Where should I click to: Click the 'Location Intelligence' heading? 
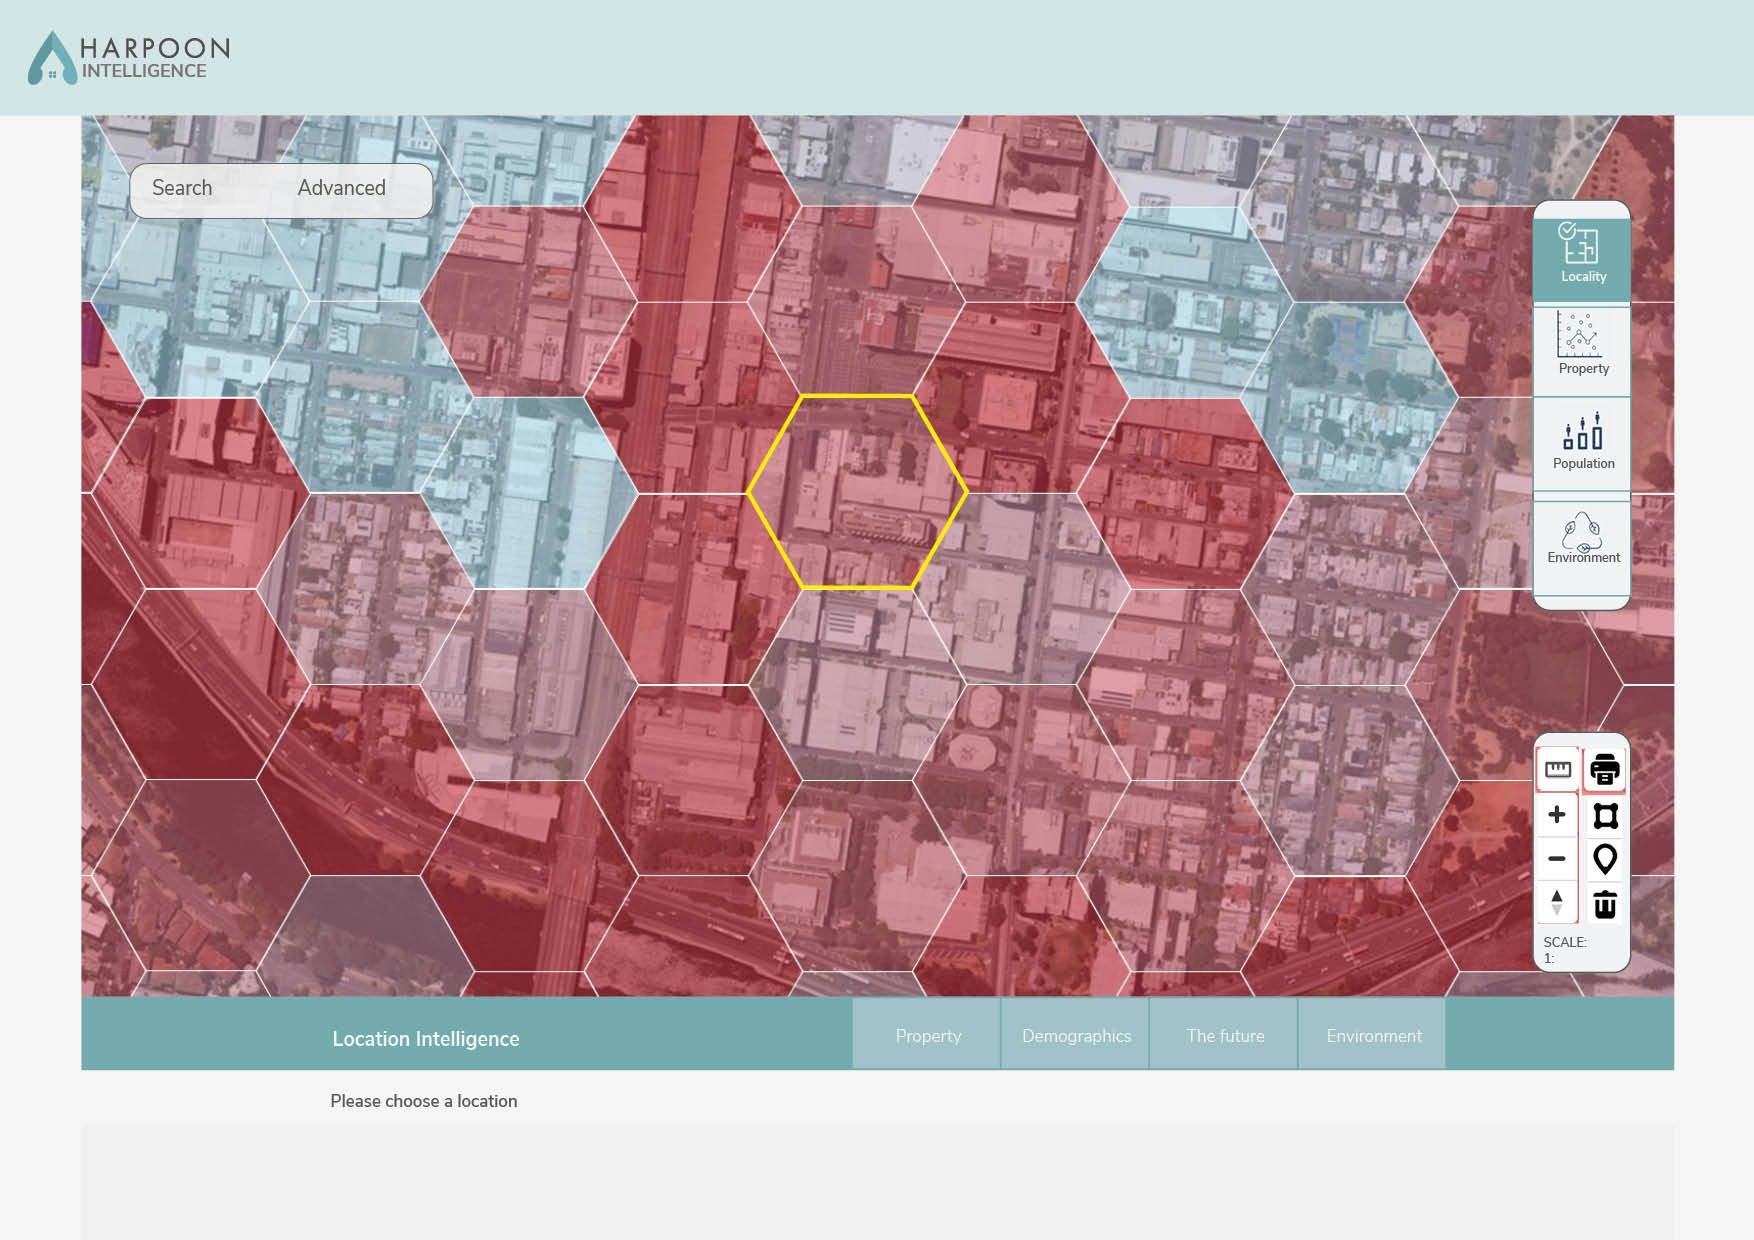(426, 1039)
